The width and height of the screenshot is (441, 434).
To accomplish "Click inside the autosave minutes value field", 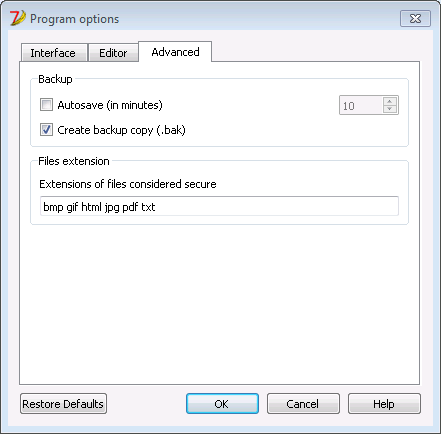I will (361, 105).
